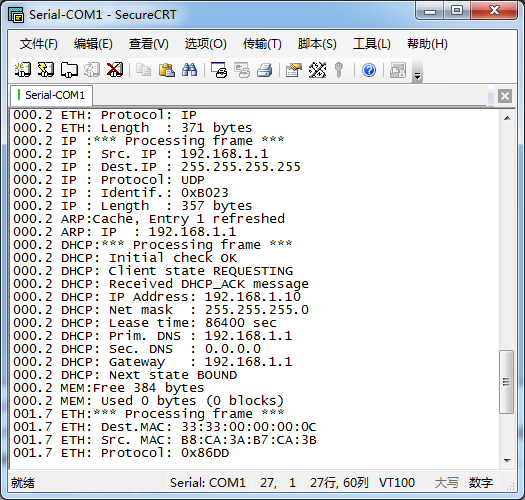Click the 'Next state BOUND' line
The width and height of the screenshot is (525, 500).
[x=125, y=375]
